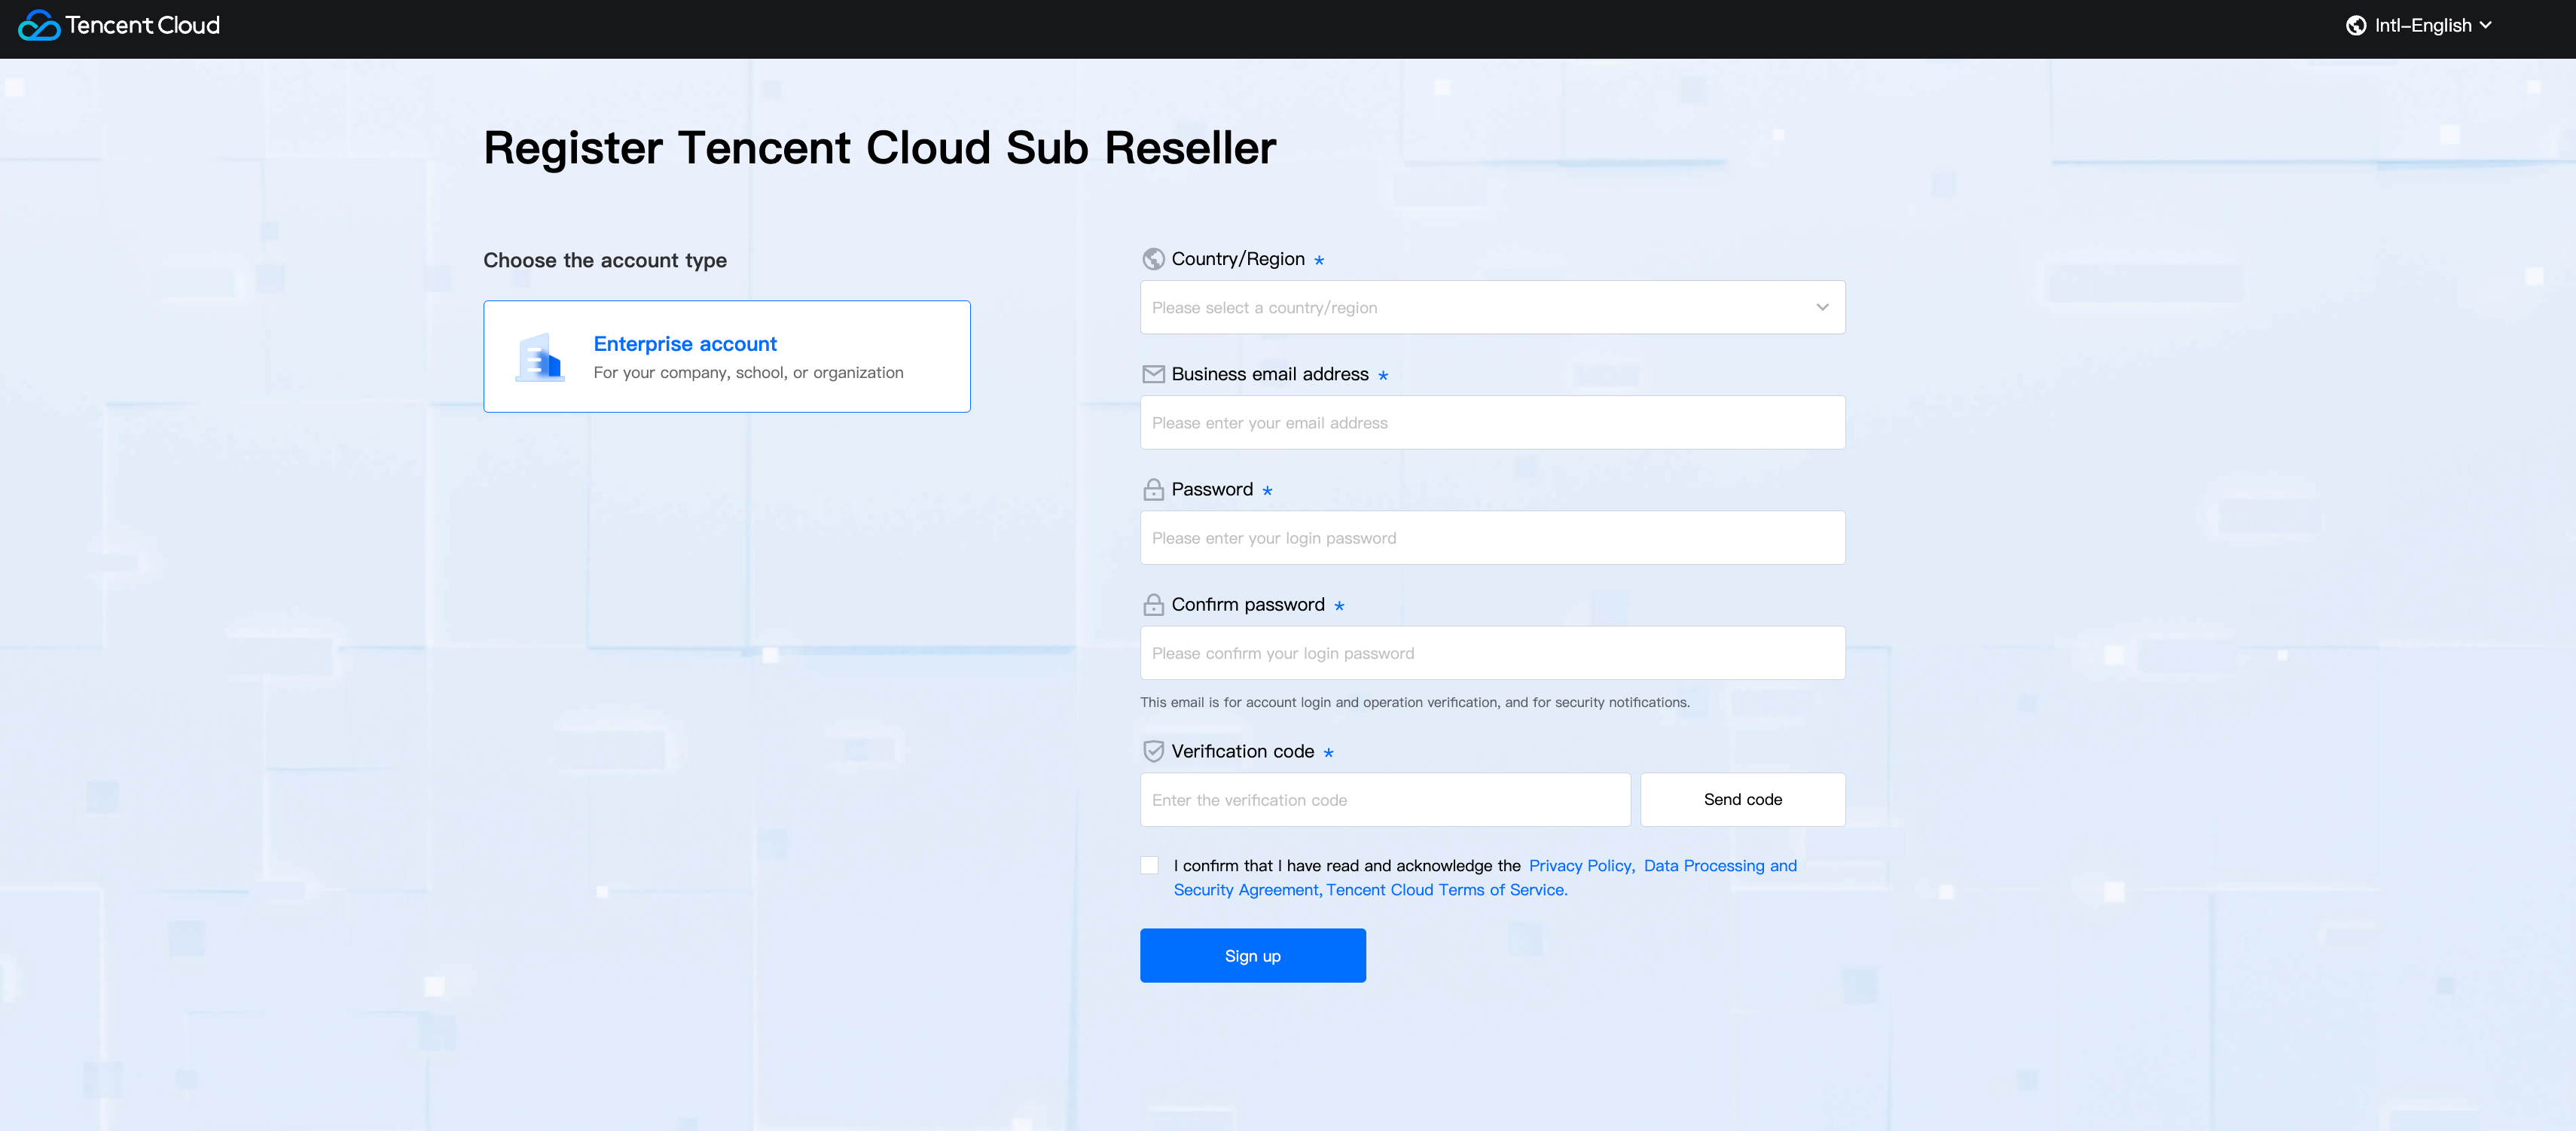
Task: Click the globe icon beside Intl-English
Action: point(2355,26)
